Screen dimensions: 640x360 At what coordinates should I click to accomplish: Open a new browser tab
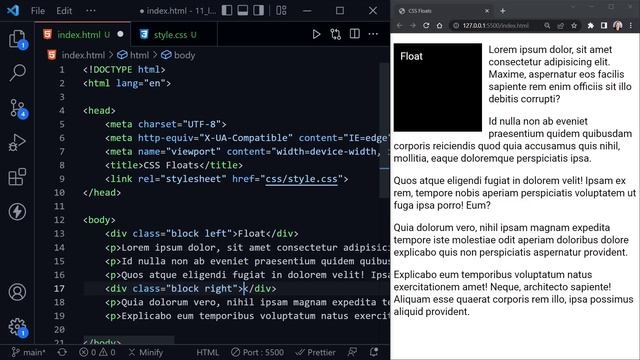point(503,11)
